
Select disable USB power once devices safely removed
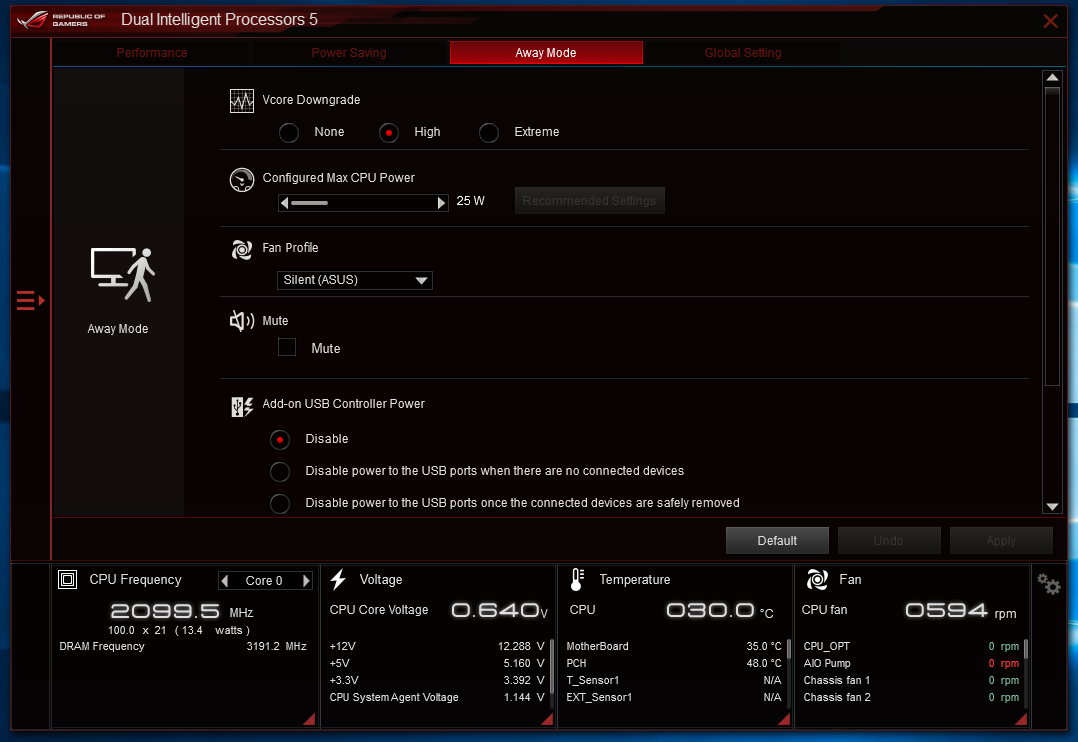click(280, 503)
